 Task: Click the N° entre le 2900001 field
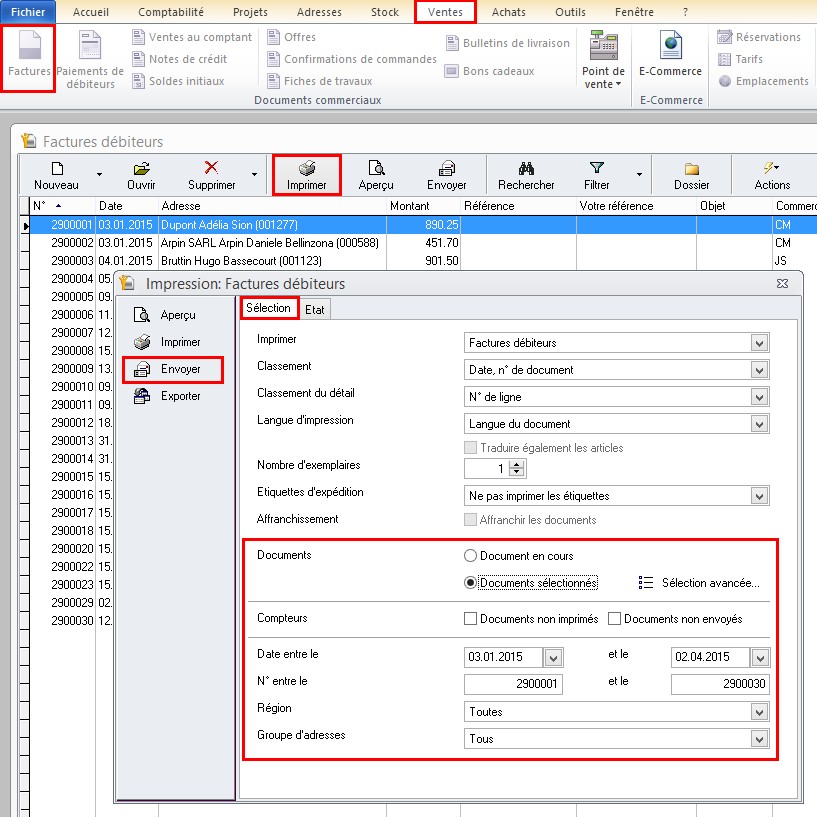513,684
